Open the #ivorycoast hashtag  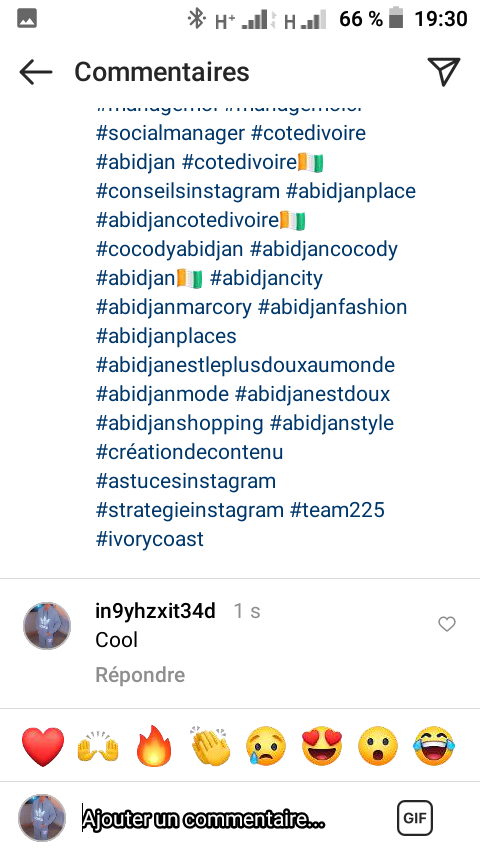[149, 539]
